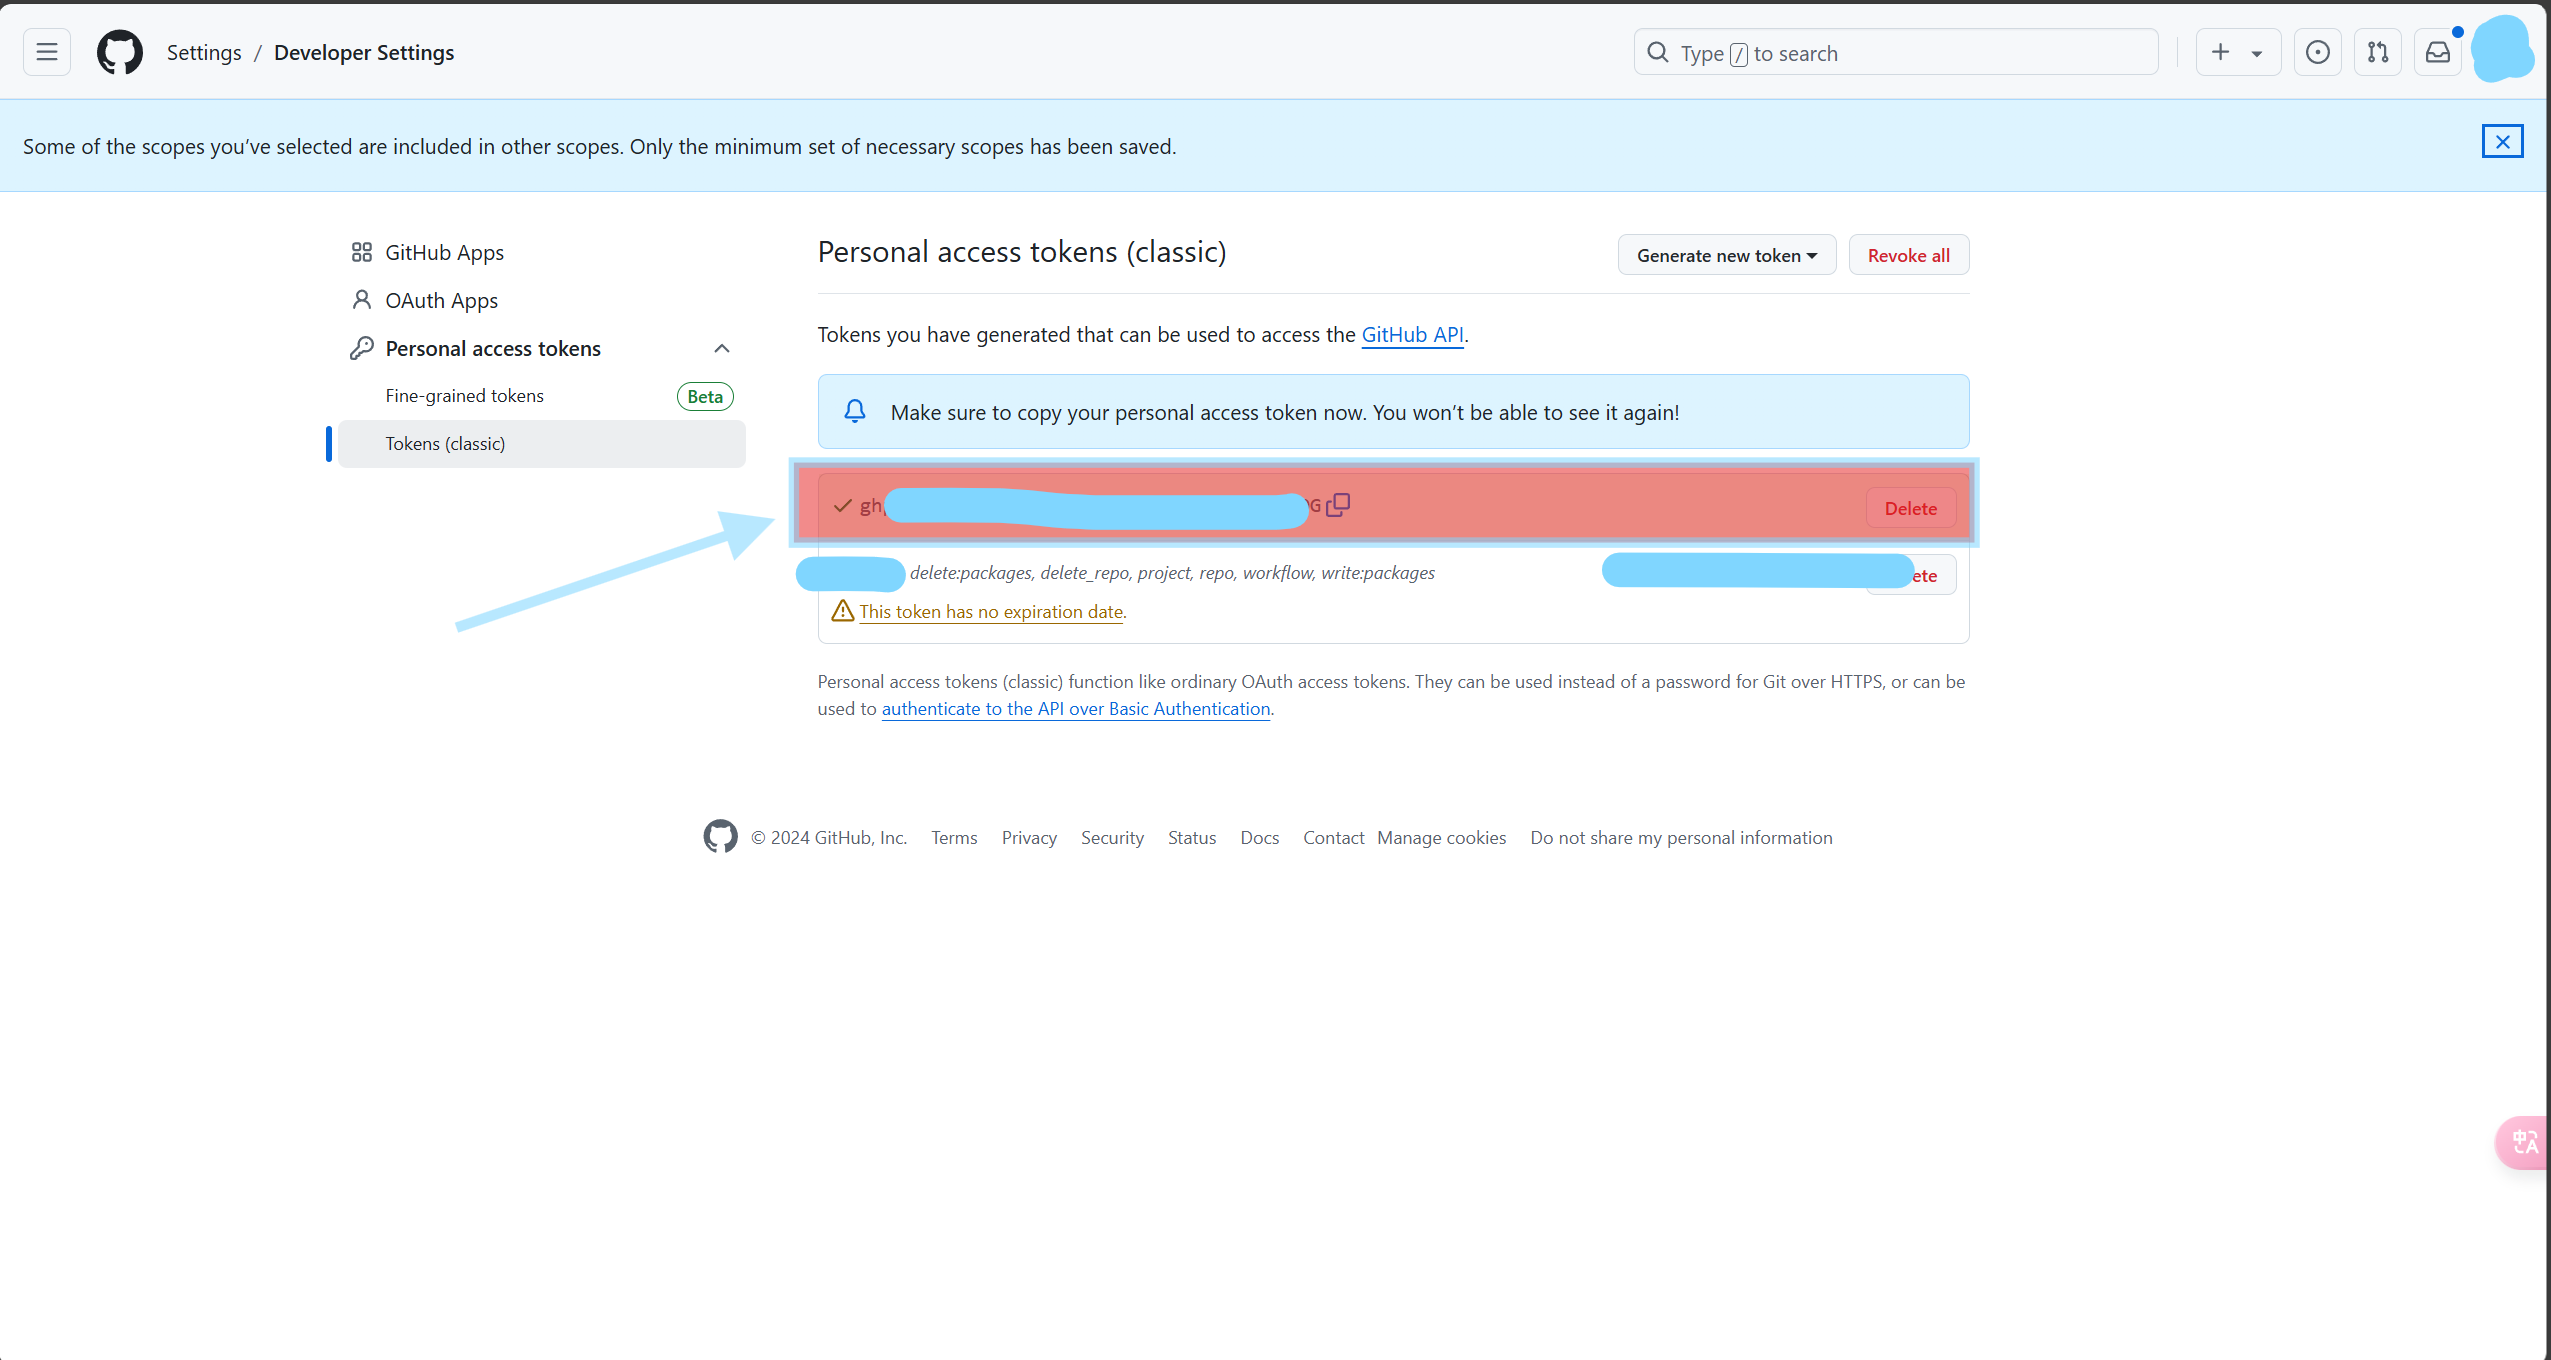Click the floating translate widget icon

tap(2524, 1142)
